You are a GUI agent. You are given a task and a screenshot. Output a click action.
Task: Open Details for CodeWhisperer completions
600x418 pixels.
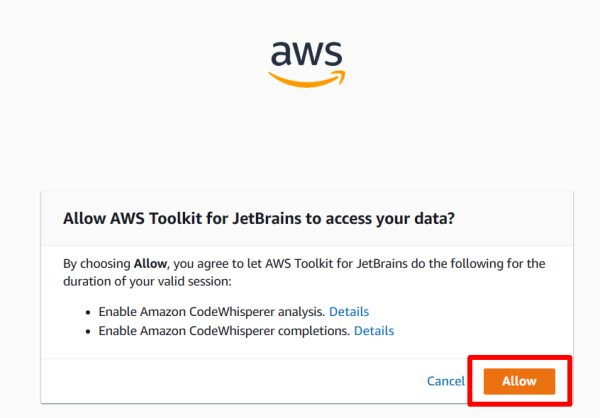374,330
